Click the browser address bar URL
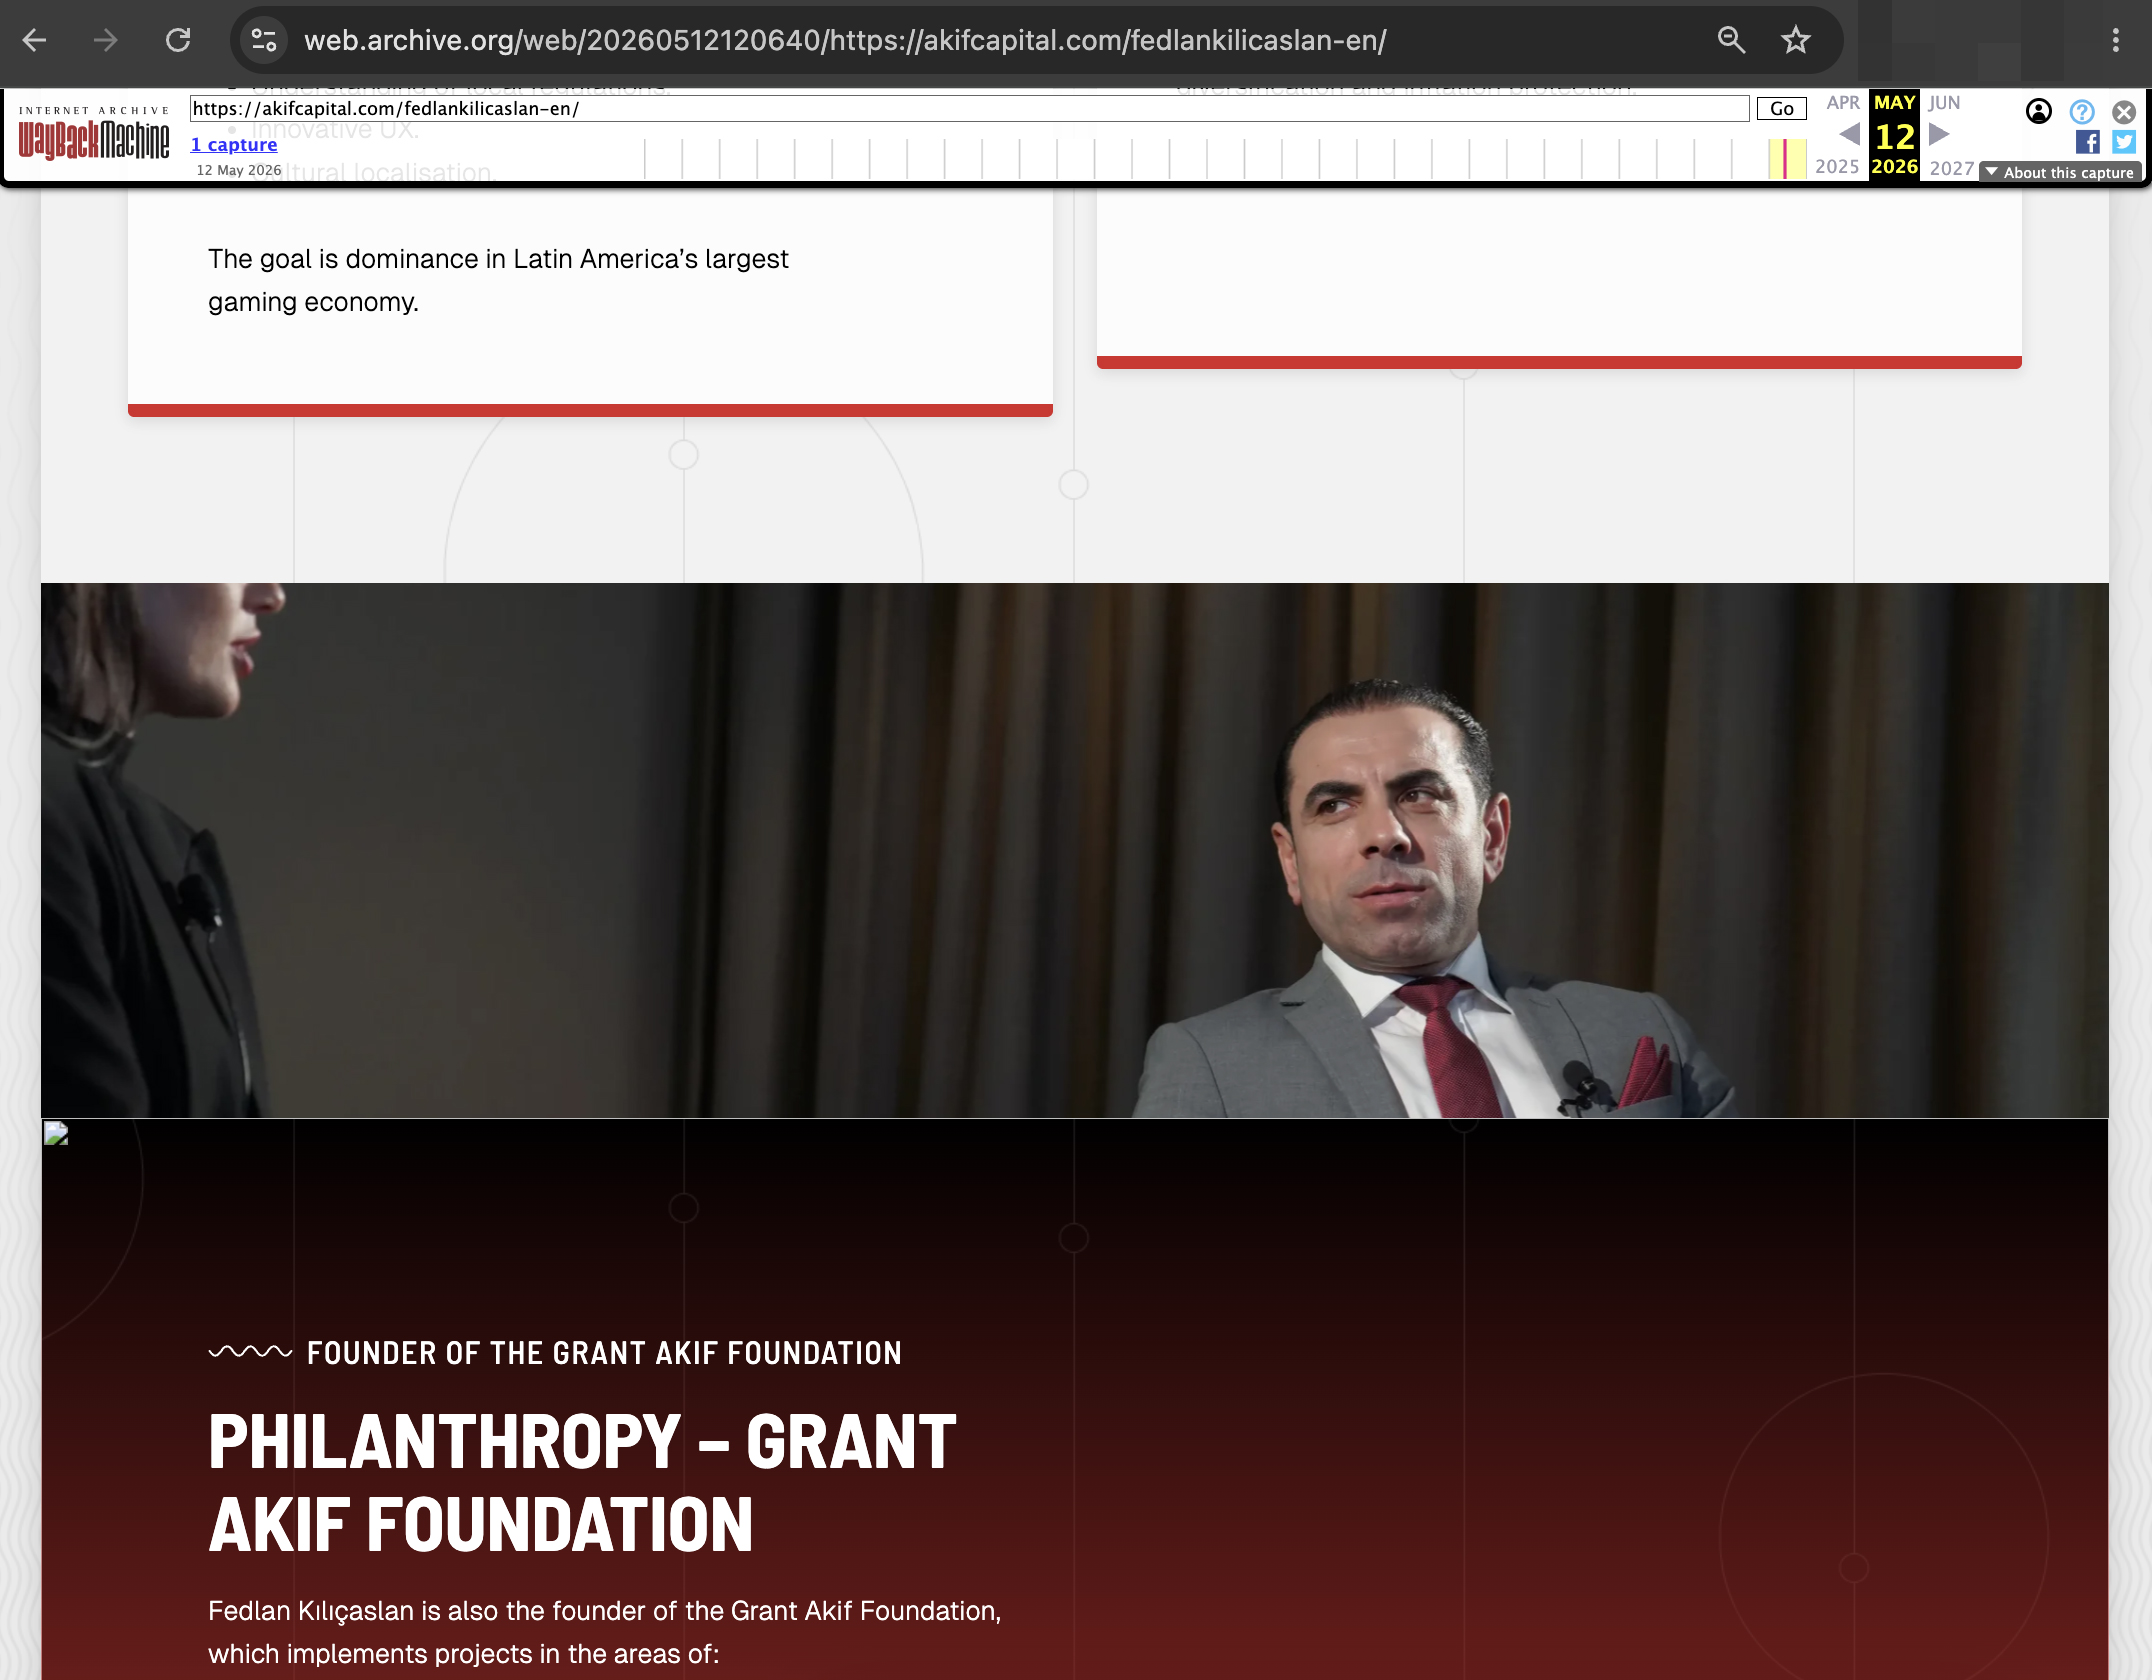This screenshot has width=2152, height=1680. 845,40
